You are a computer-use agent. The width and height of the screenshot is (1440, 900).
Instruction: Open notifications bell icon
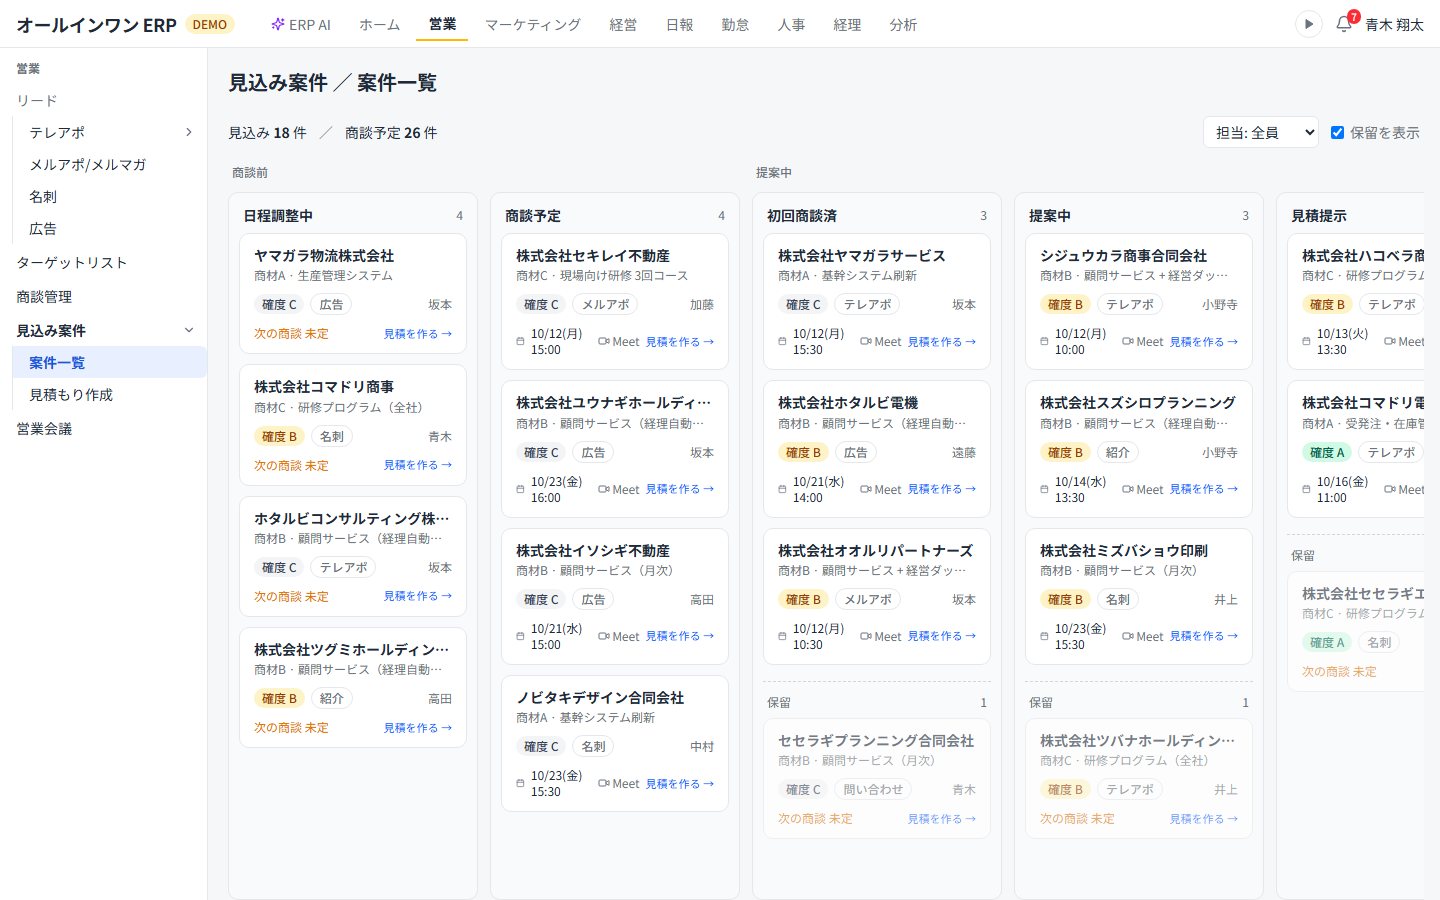(1344, 24)
